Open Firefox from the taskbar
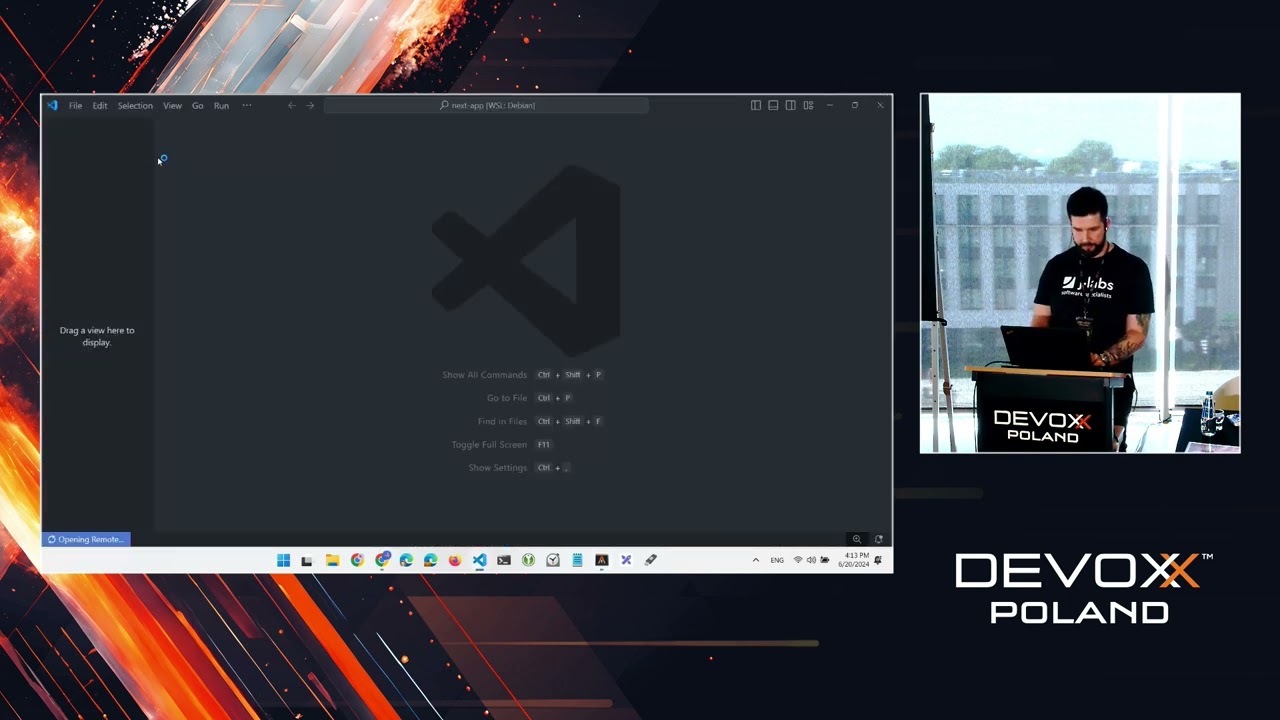 pyautogui.click(x=455, y=560)
